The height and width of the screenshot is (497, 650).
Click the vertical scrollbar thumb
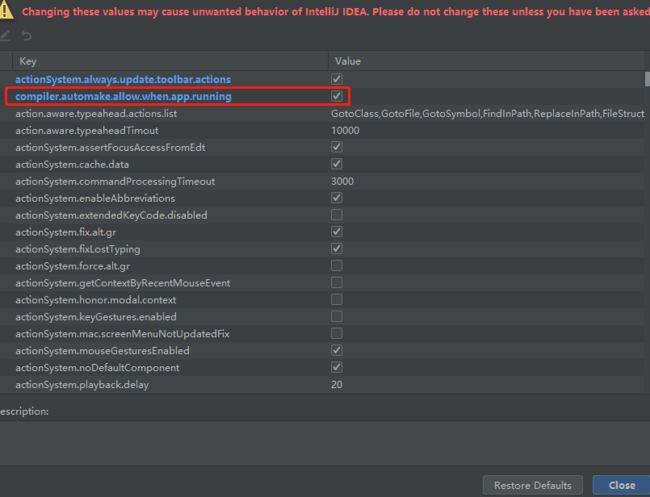[648, 79]
